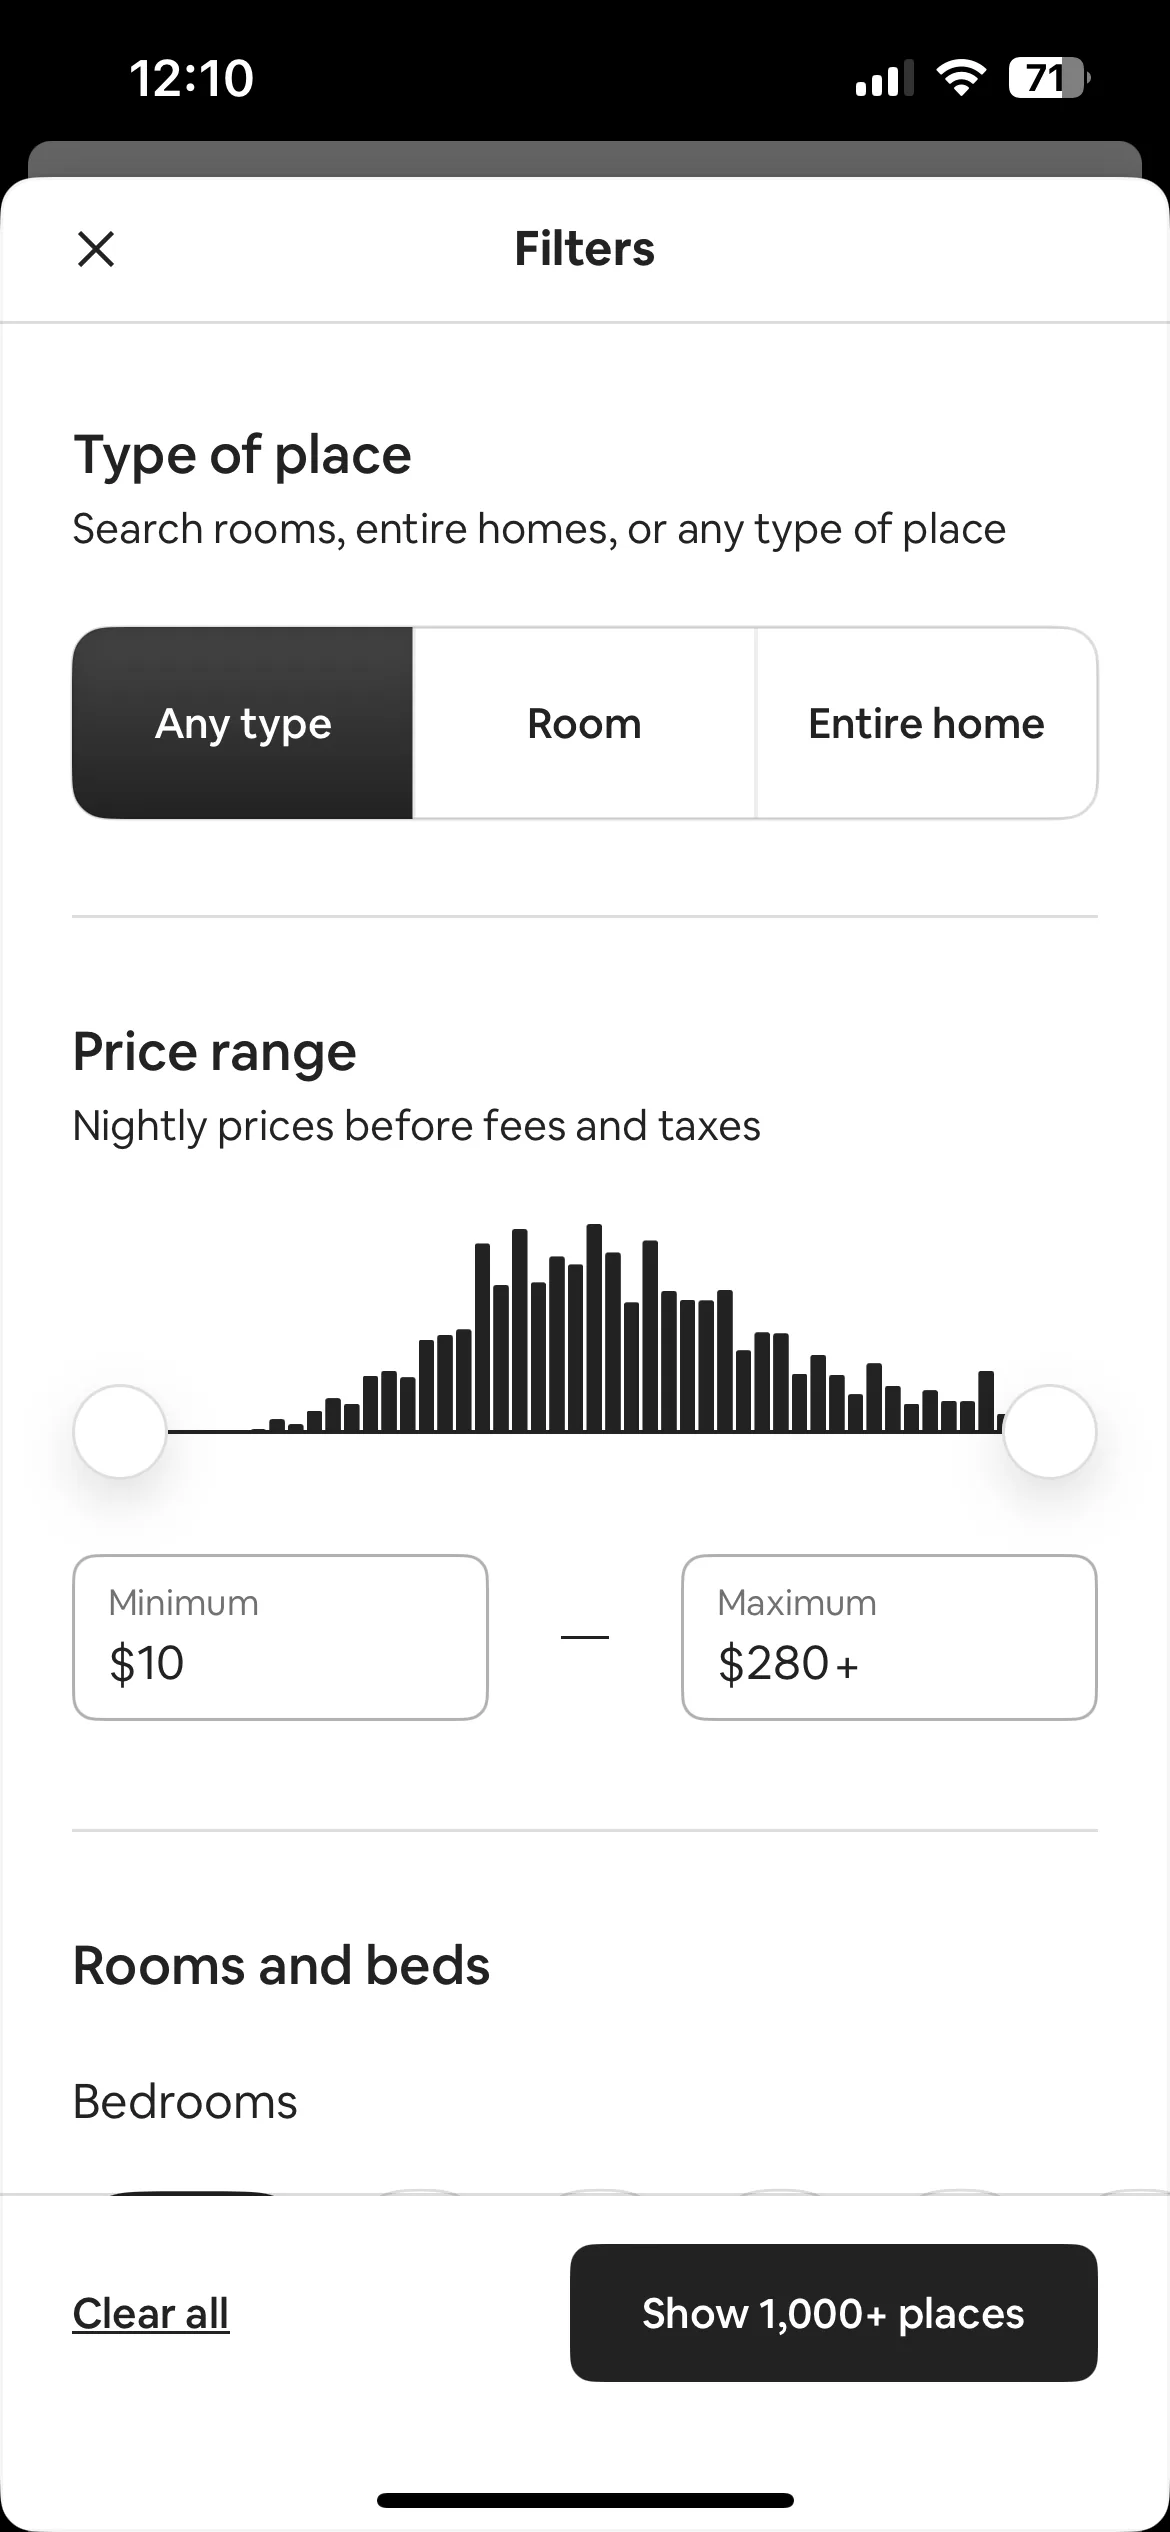Tap the price distribution histogram
The image size is (1170, 2532).
[x=585, y=1328]
